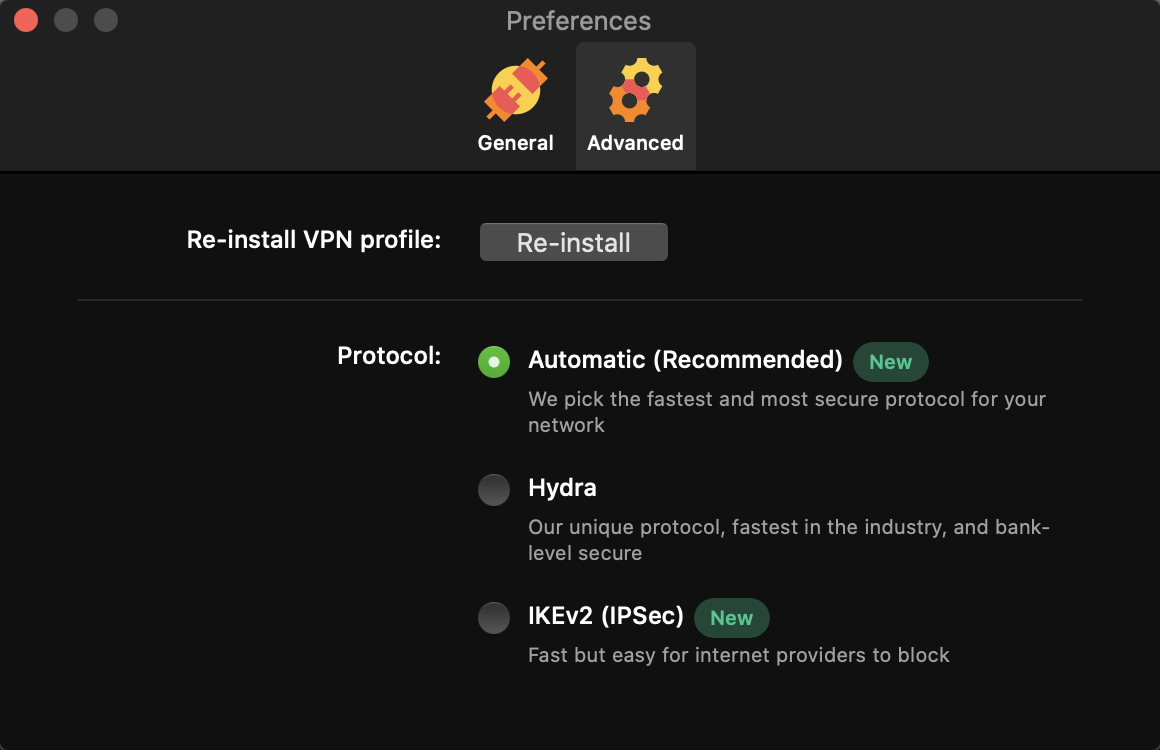The image size is (1160, 750).
Task: Click the Hydra protocol title
Action: [562, 487]
